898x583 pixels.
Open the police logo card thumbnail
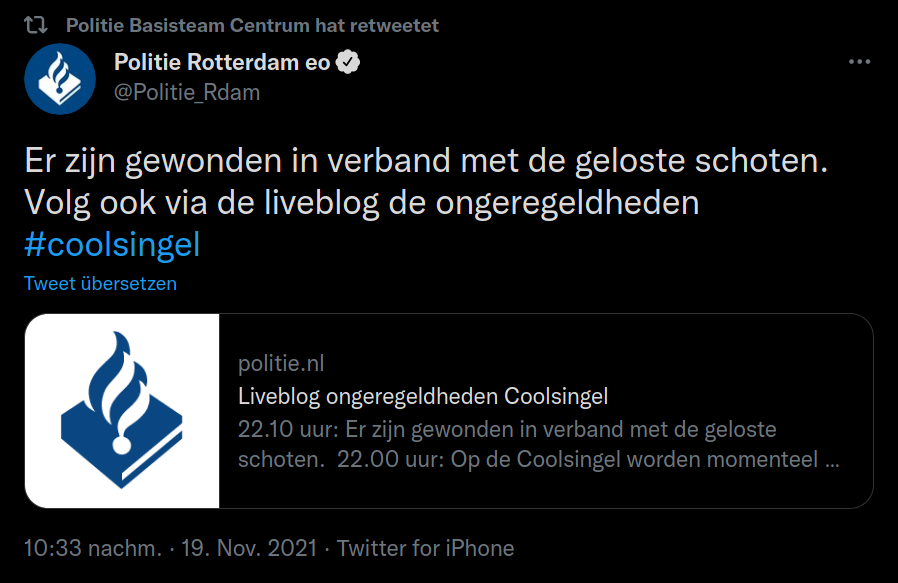click(122, 411)
